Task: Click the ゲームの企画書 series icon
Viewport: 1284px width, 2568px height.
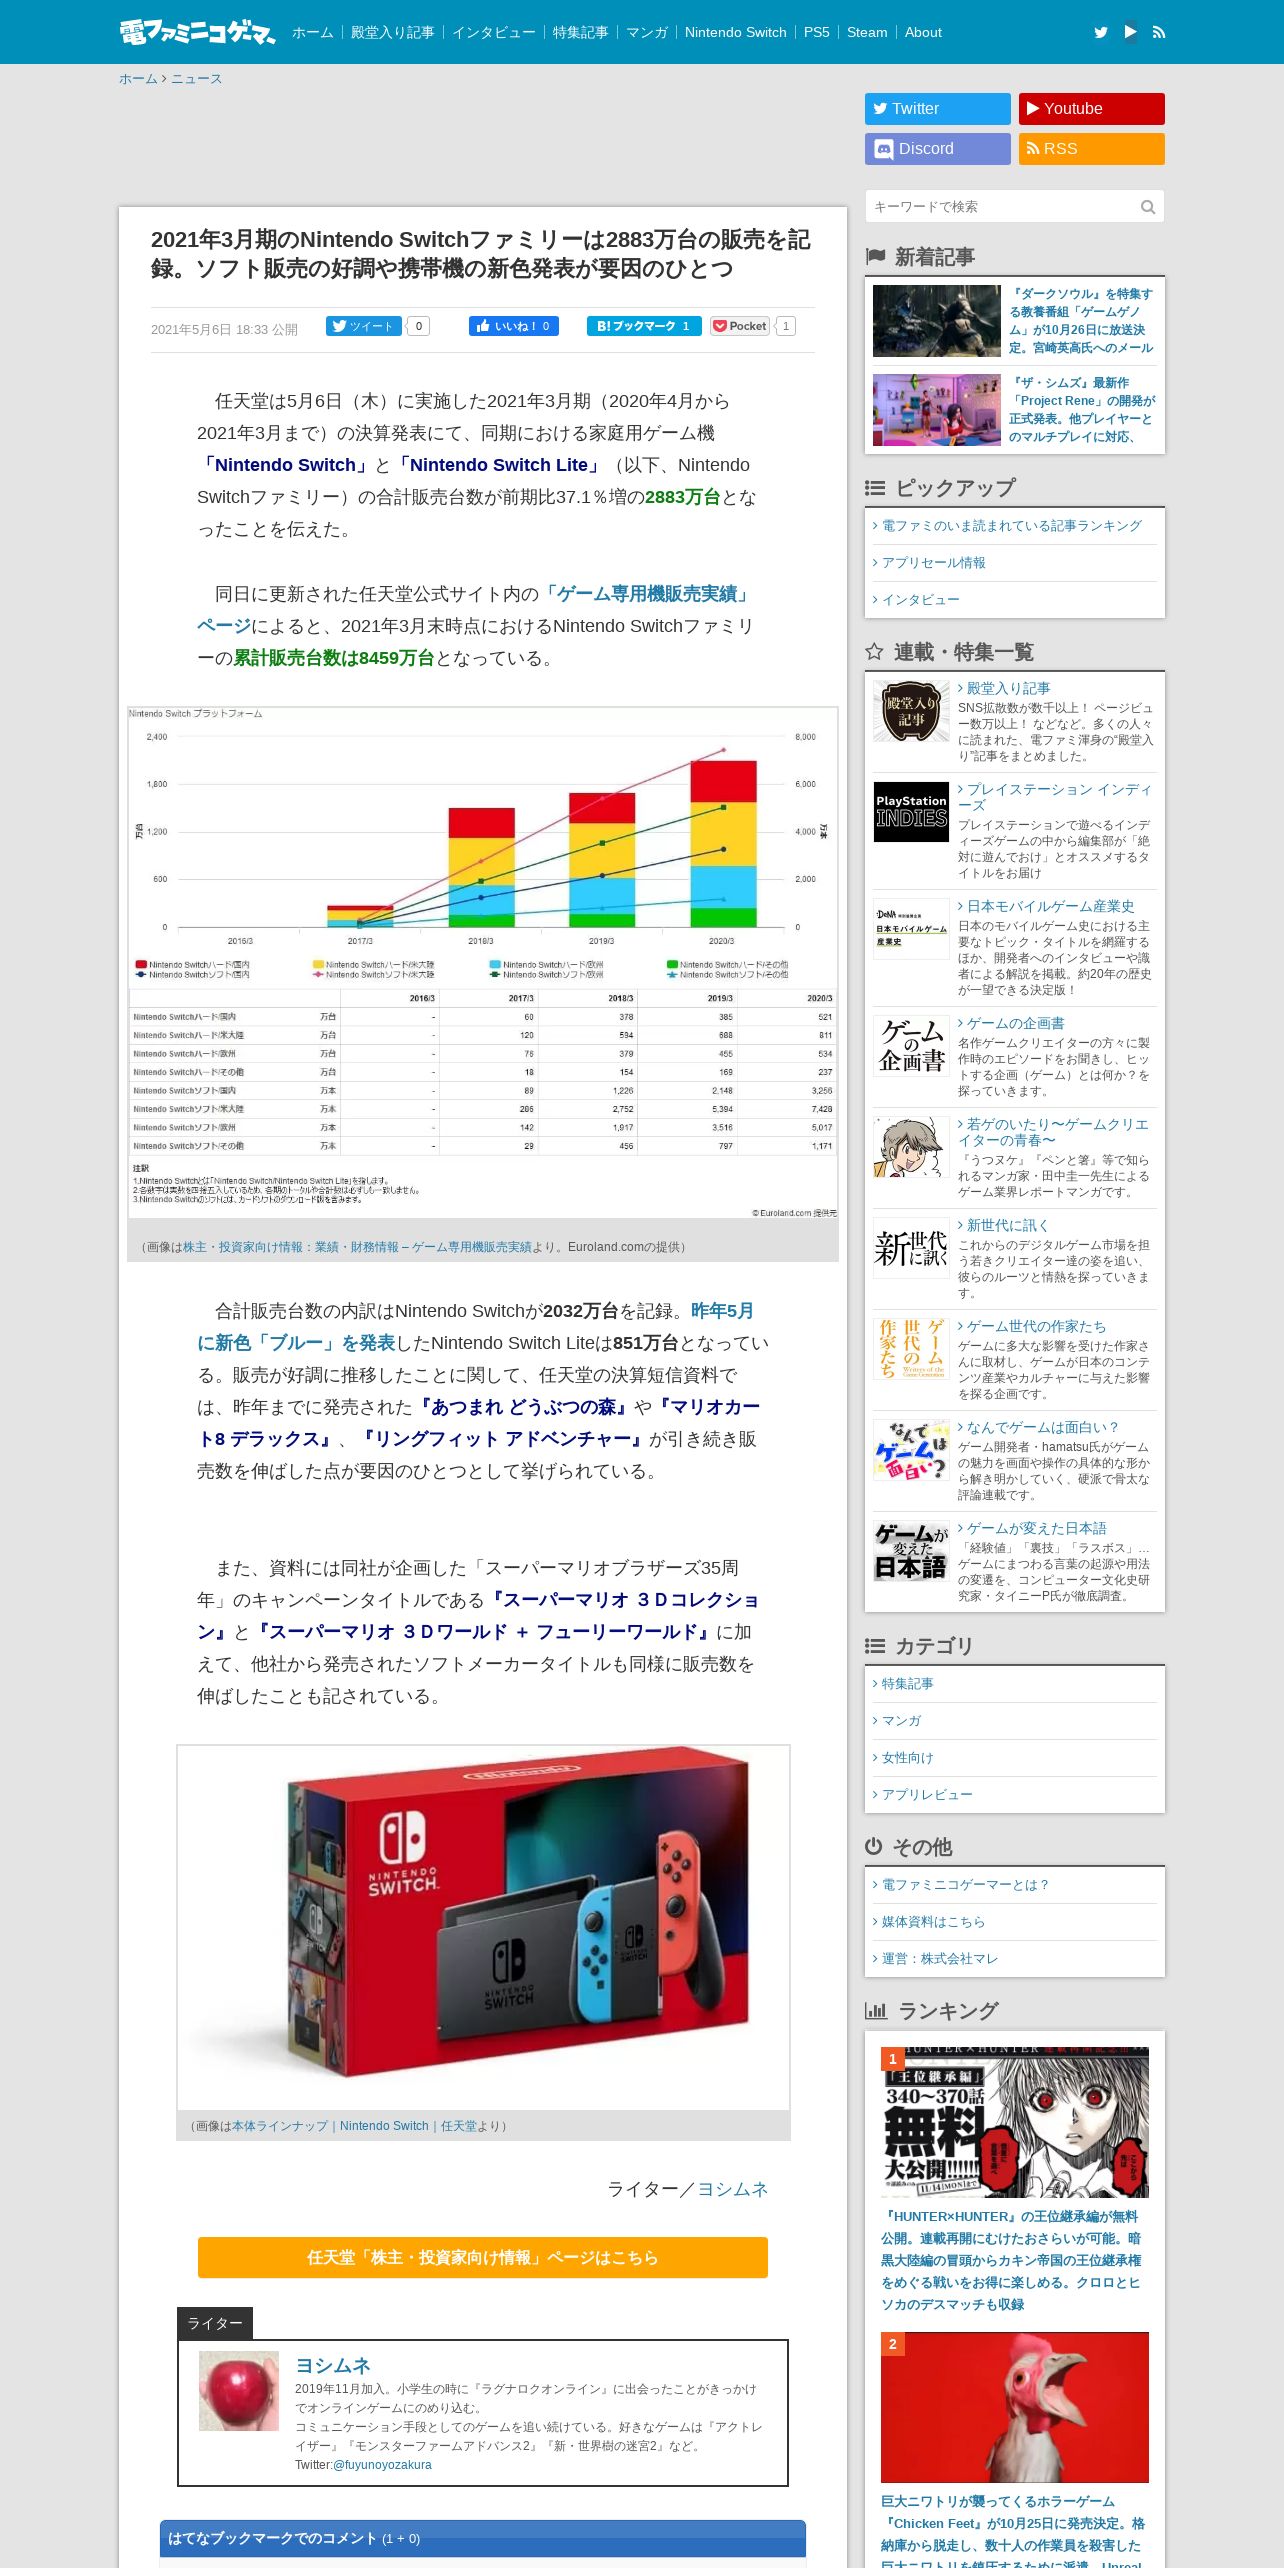Action: (x=911, y=1046)
